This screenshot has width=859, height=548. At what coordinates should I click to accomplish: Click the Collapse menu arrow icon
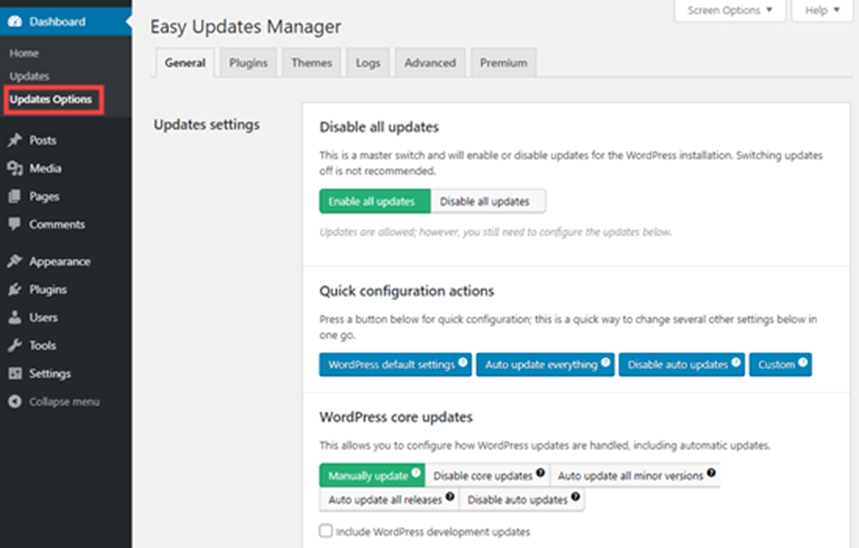click(x=15, y=401)
